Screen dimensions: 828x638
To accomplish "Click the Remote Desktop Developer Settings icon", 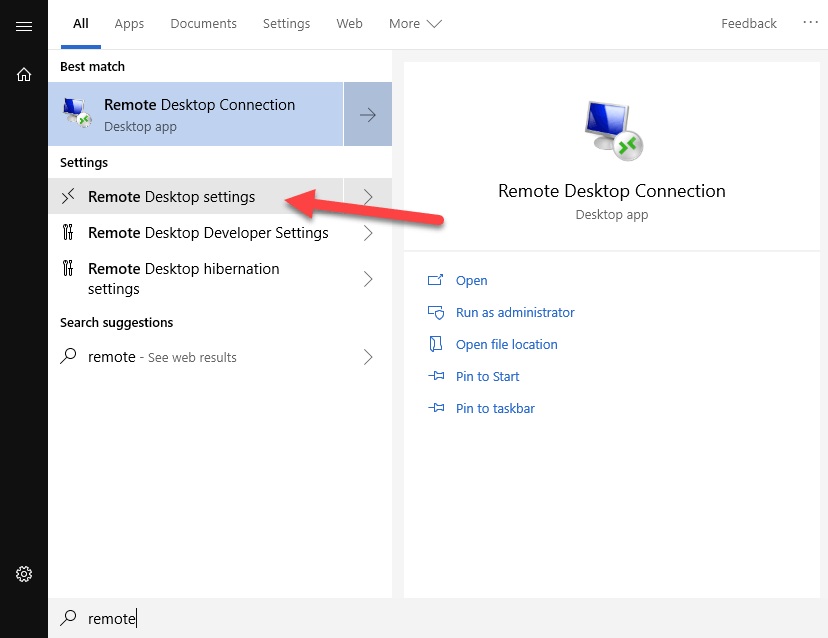I will (68, 232).
